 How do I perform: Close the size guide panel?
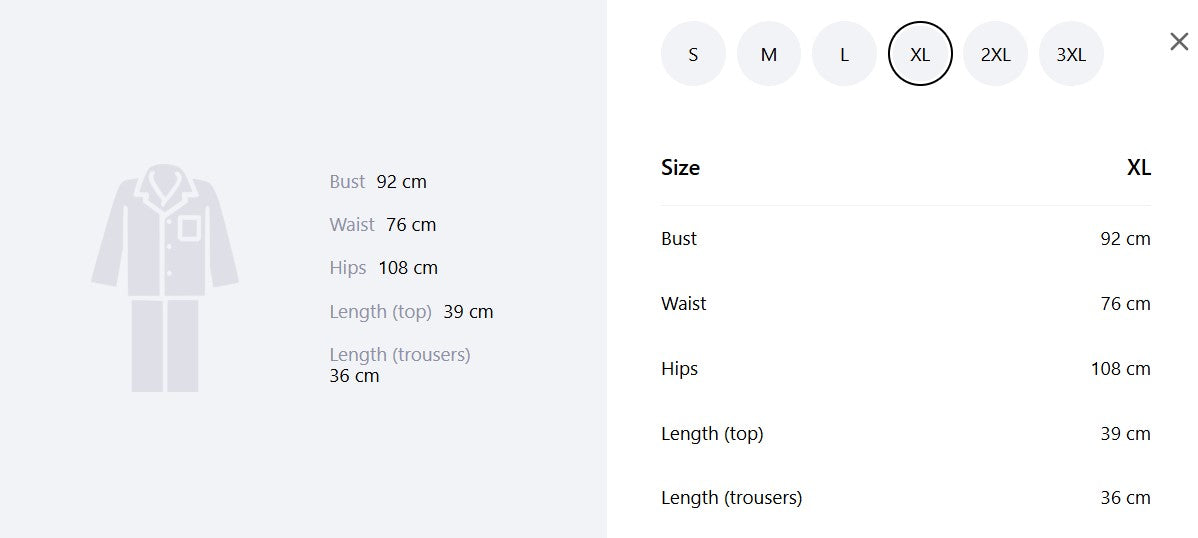[1179, 42]
